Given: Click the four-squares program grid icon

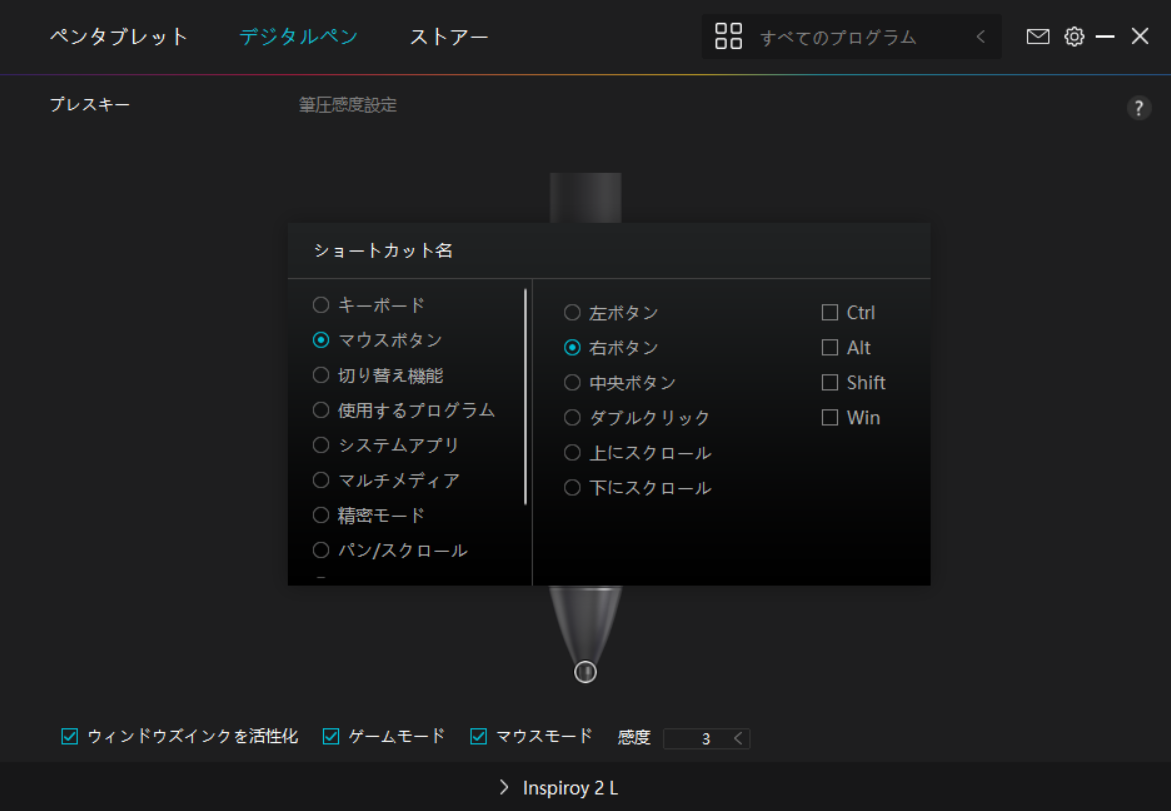Looking at the screenshot, I should click(729, 37).
